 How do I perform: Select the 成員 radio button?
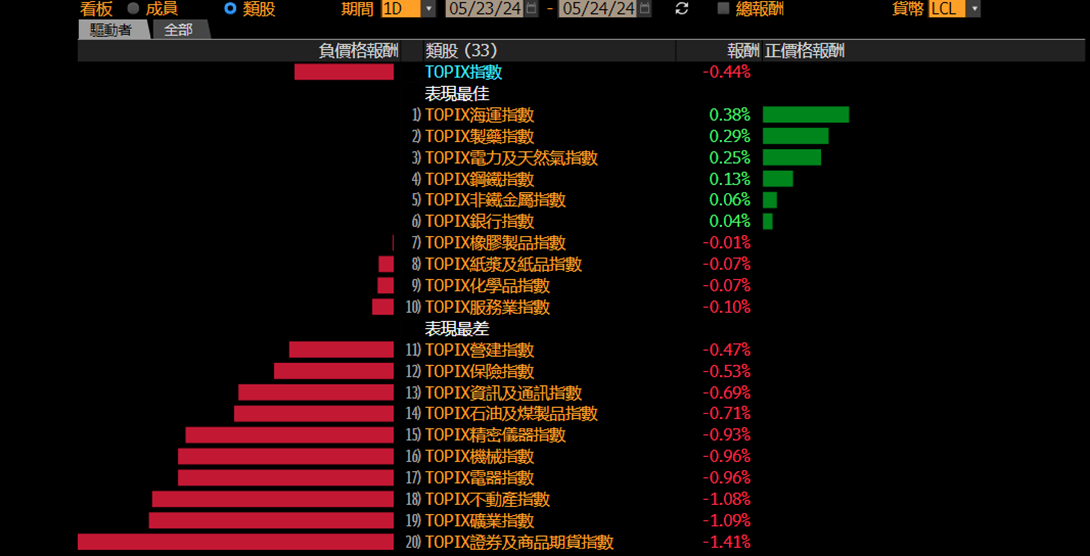pos(133,9)
